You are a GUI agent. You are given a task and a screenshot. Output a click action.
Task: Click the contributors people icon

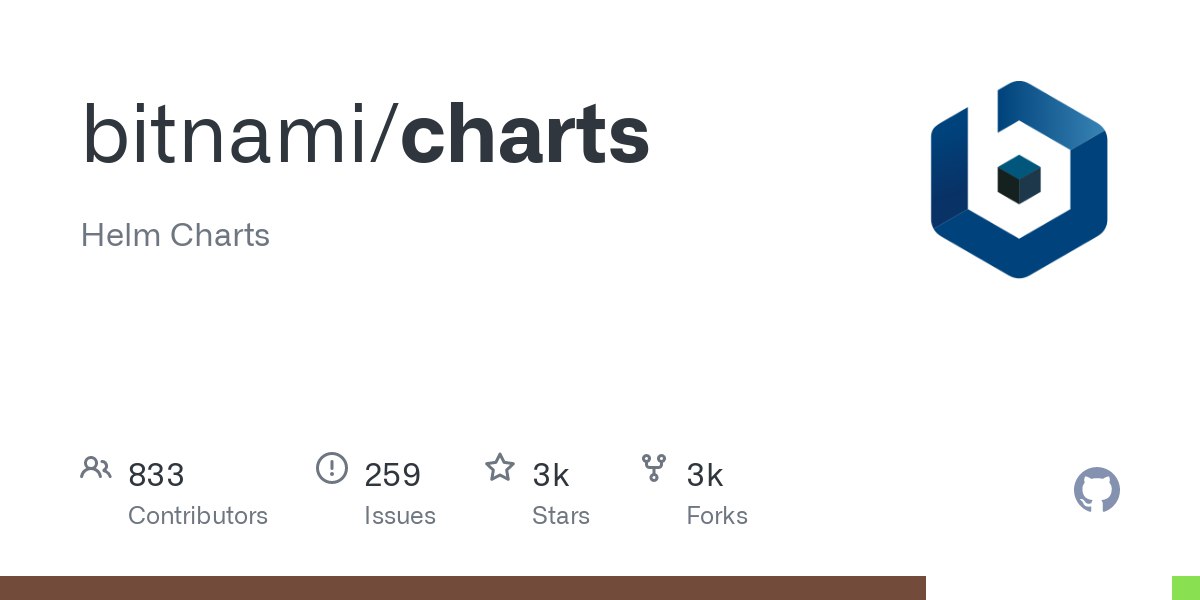point(96,467)
